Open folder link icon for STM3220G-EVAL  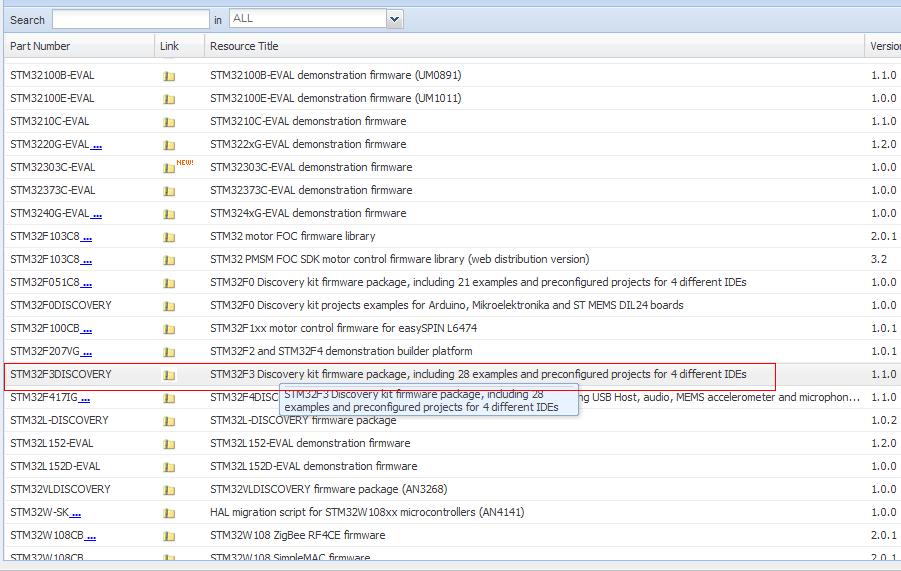(x=169, y=145)
